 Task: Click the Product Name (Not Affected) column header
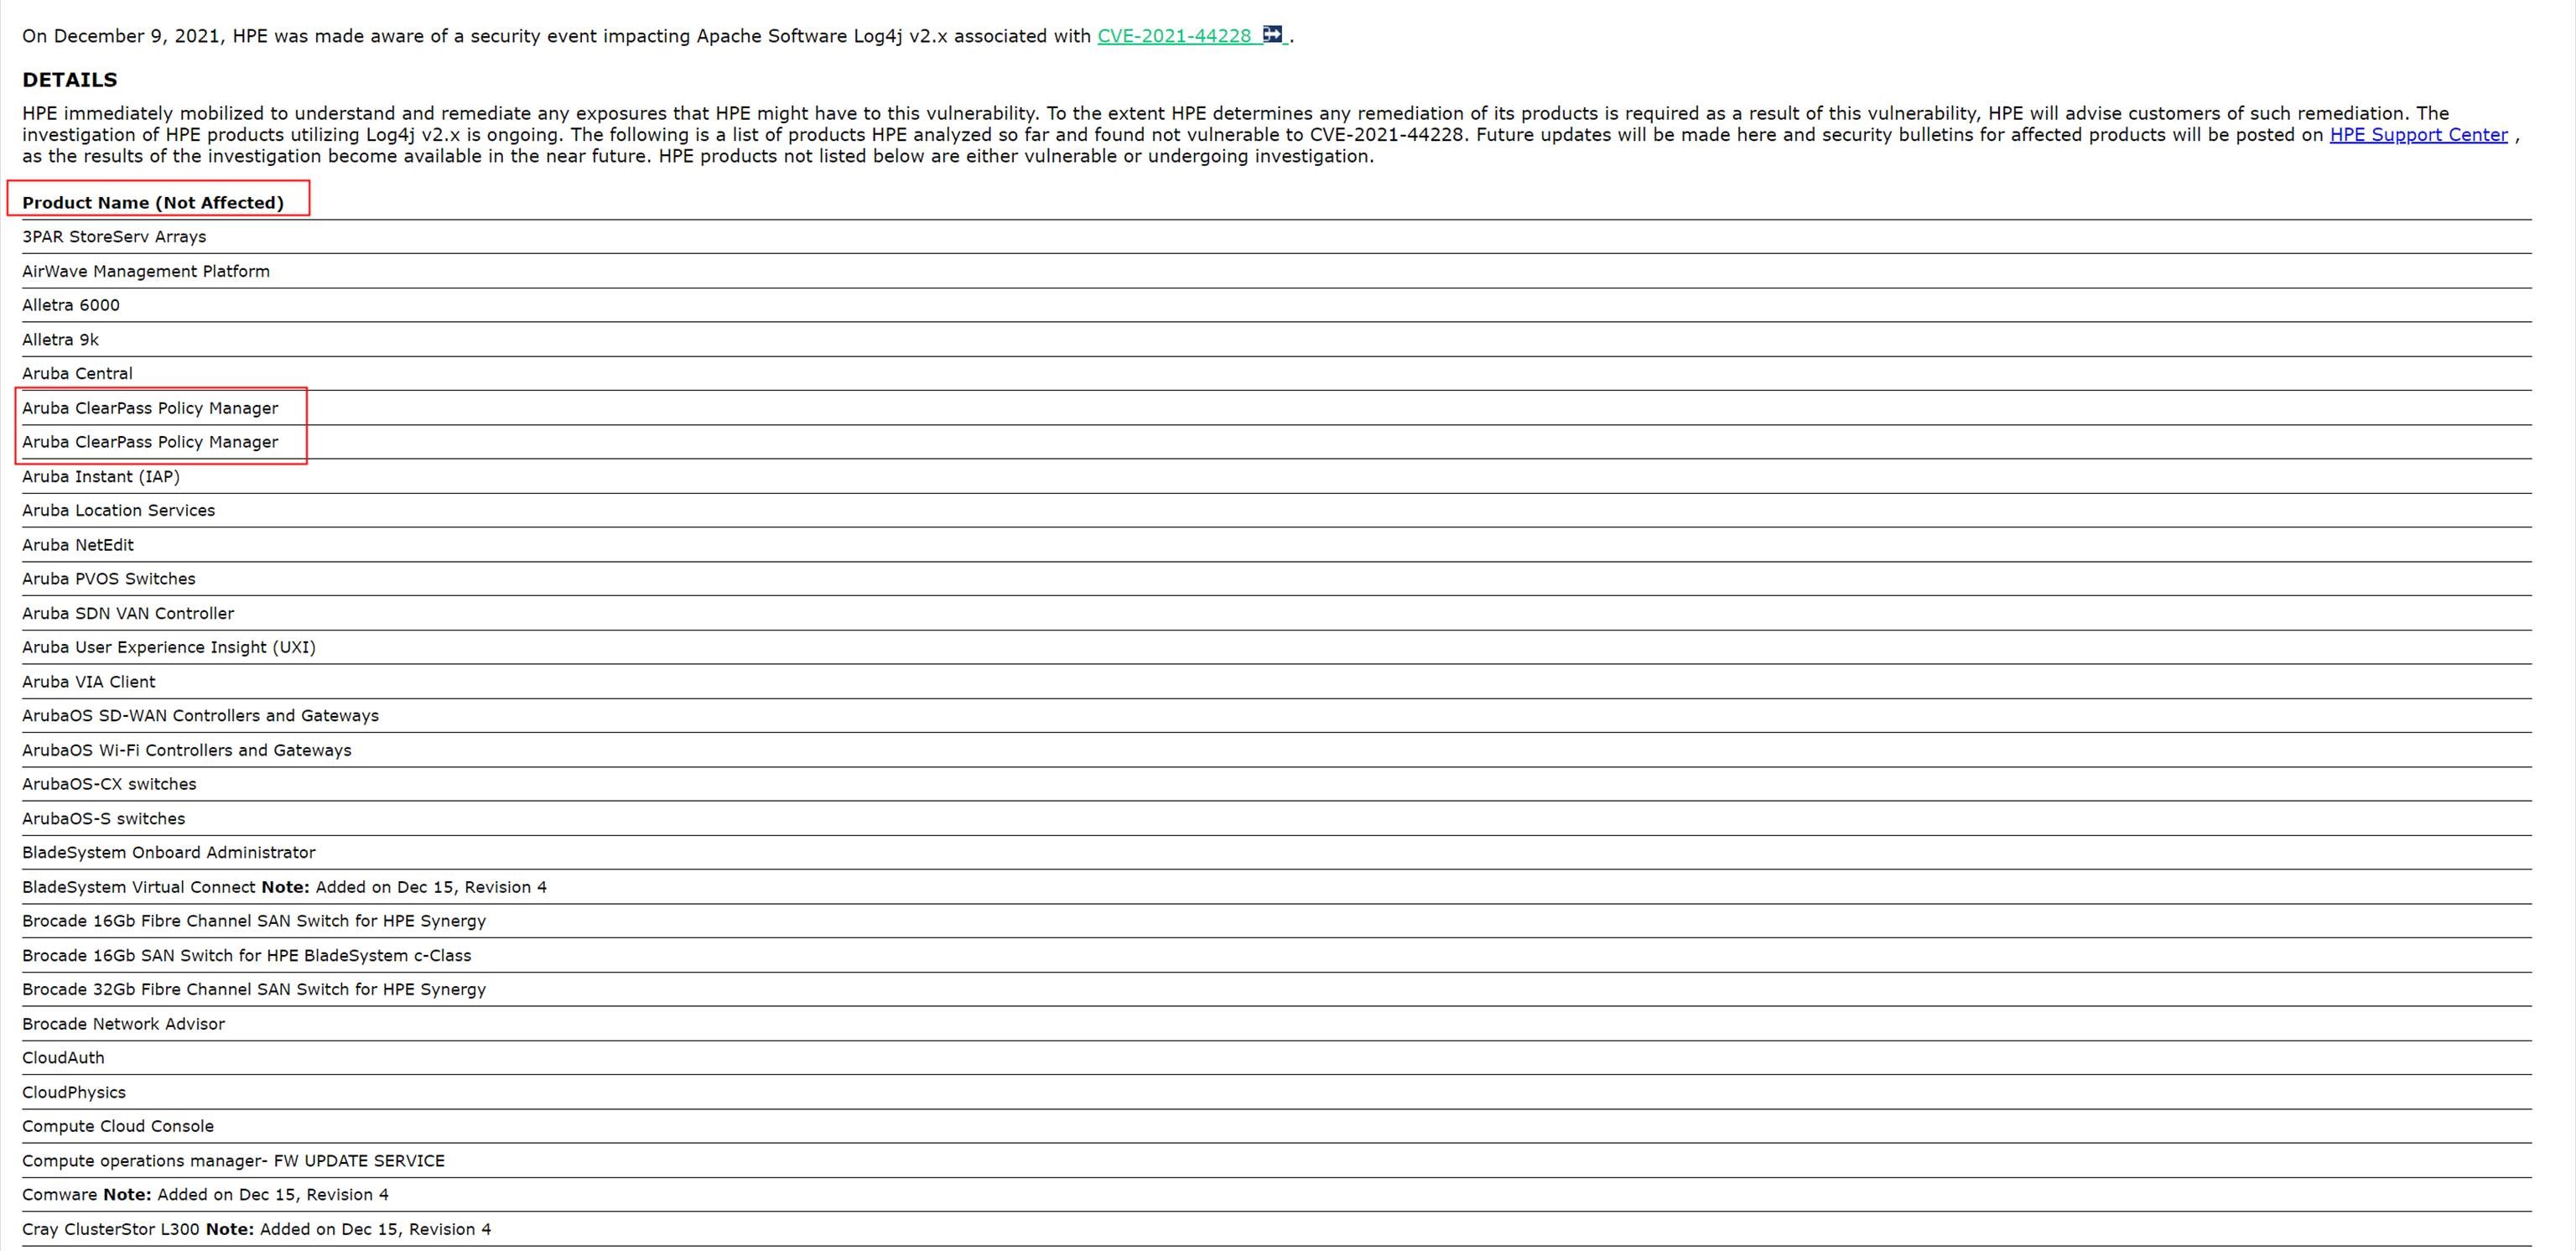[x=153, y=203]
